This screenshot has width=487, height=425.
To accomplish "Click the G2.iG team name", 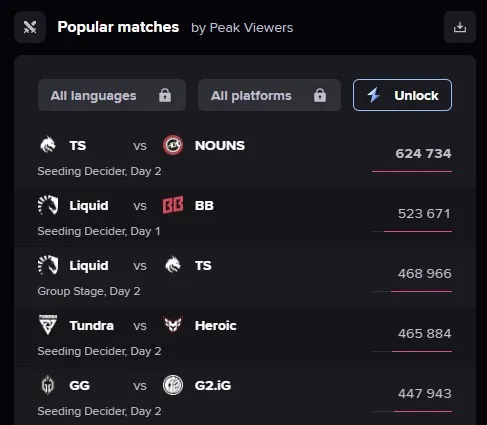I will [213, 385].
